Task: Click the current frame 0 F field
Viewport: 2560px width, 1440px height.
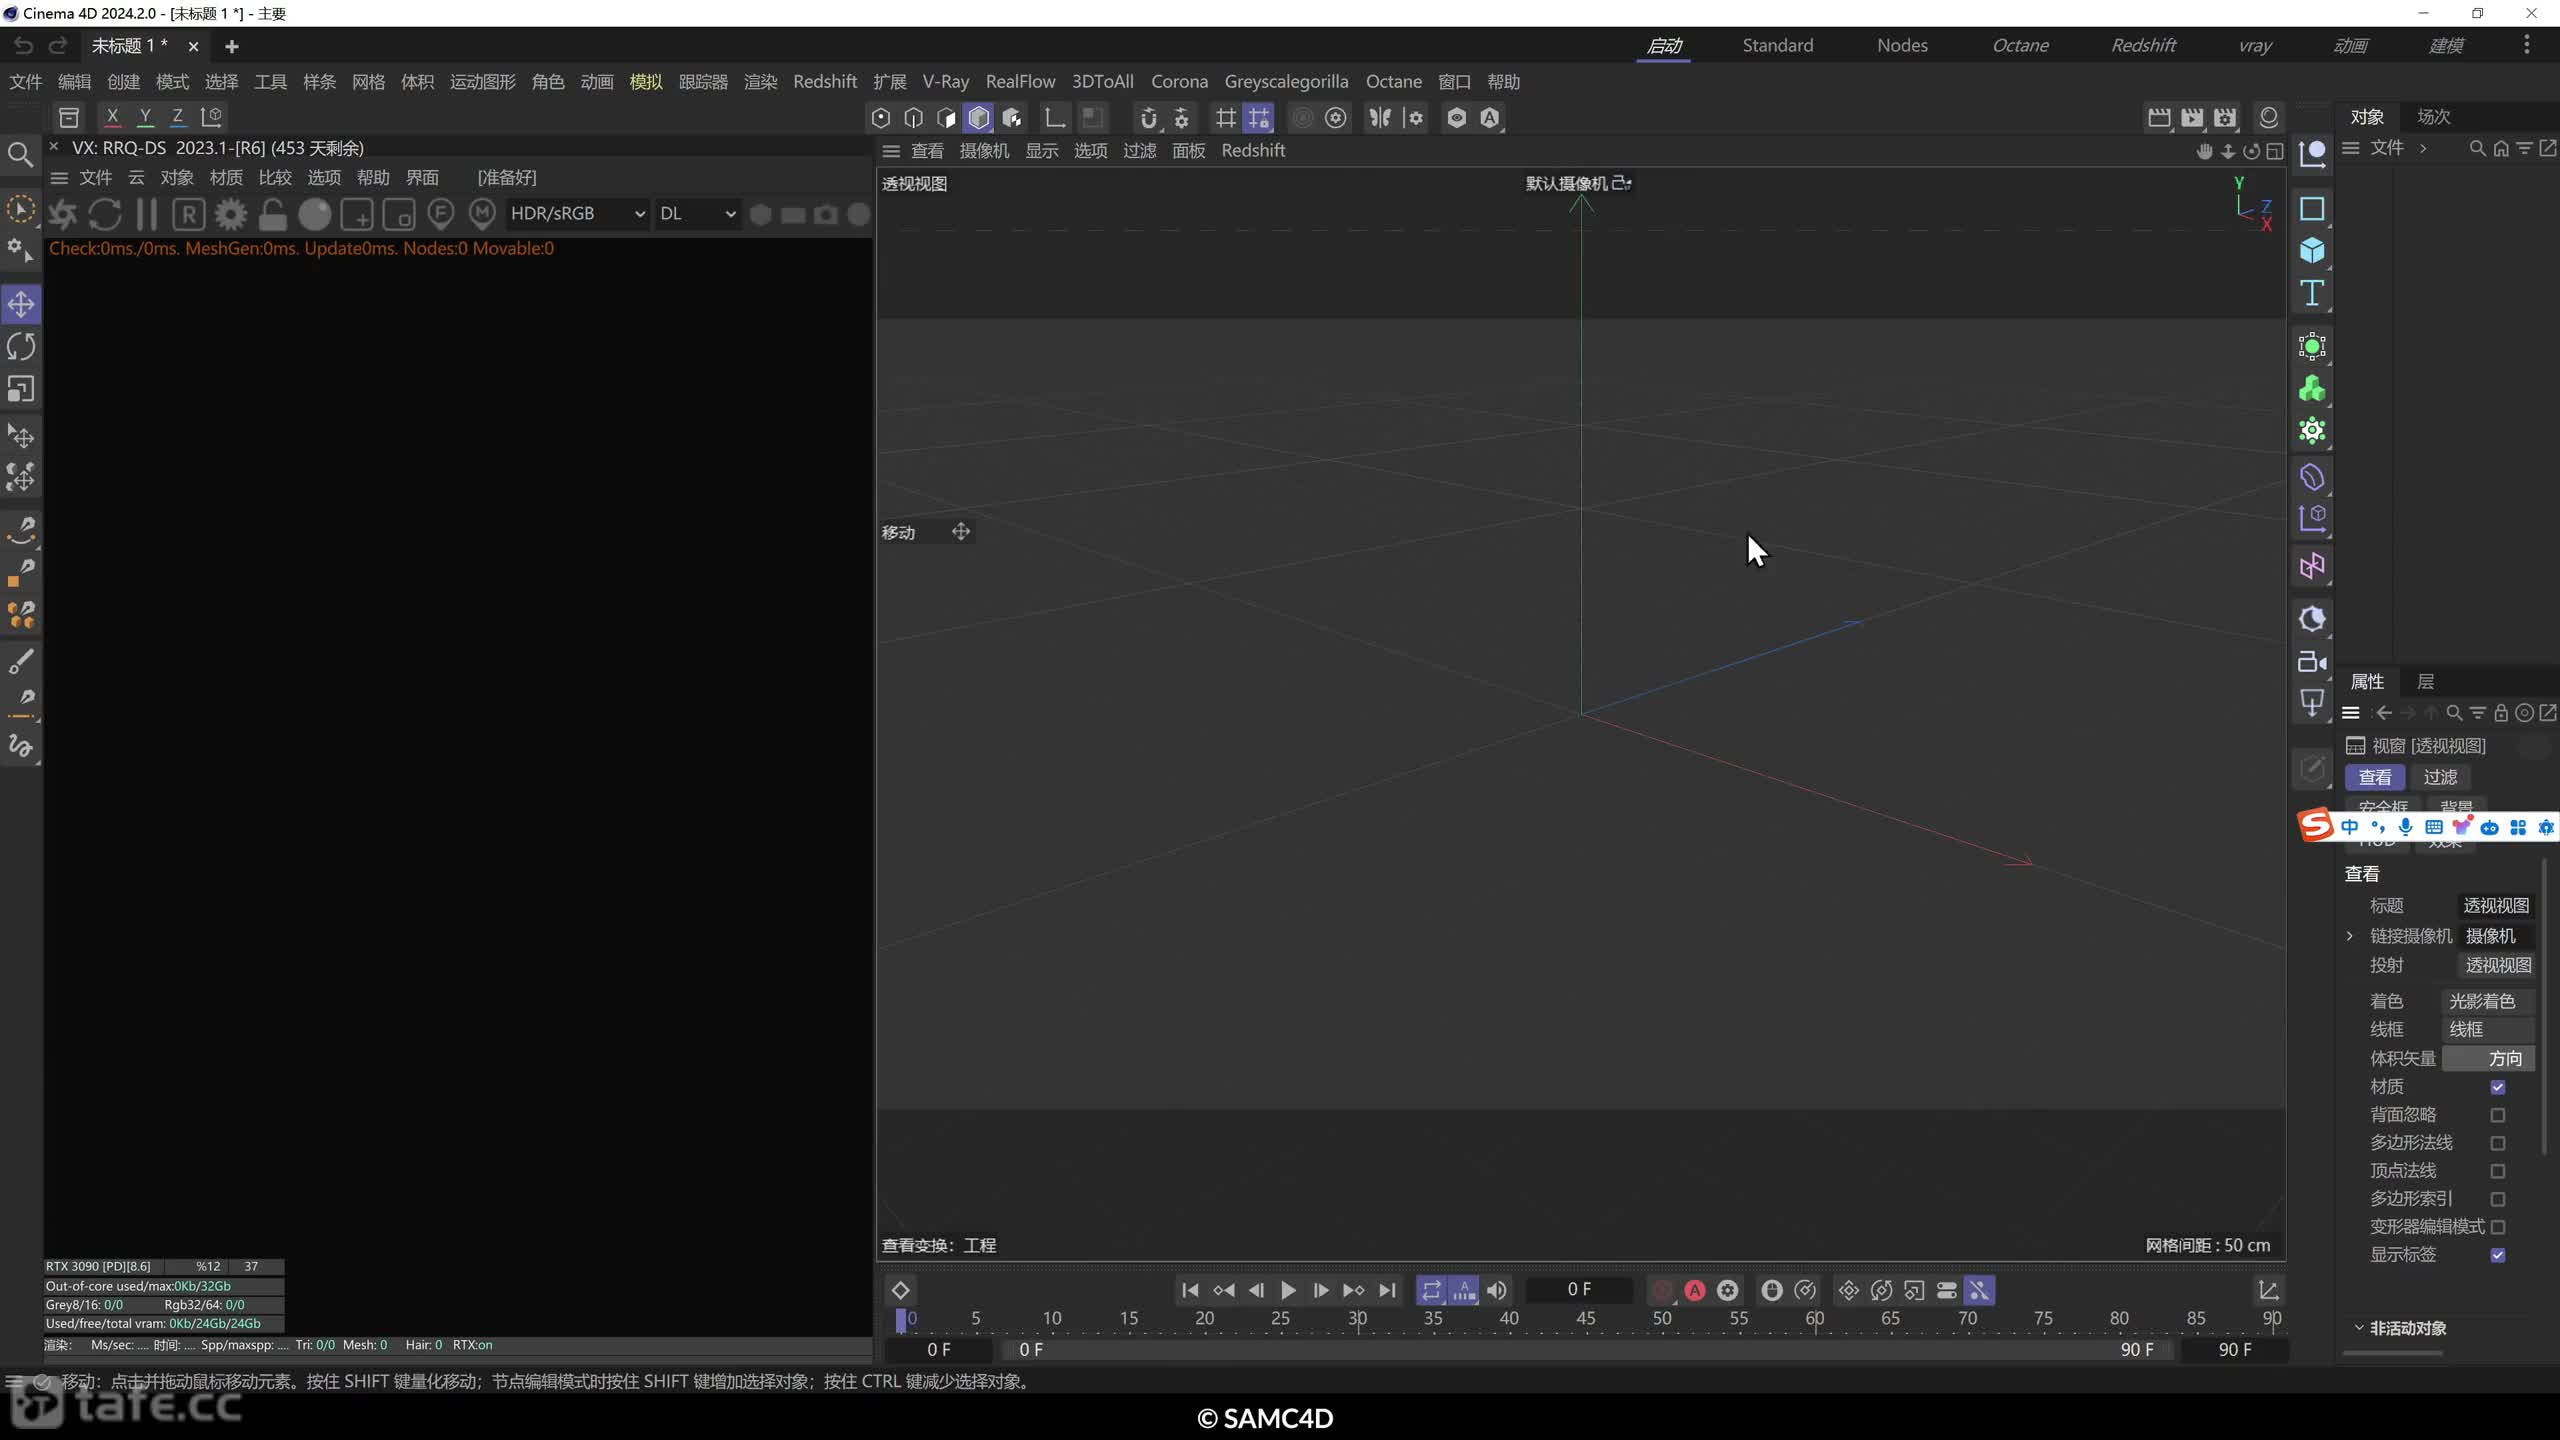Action: tap(1579, 1290)
